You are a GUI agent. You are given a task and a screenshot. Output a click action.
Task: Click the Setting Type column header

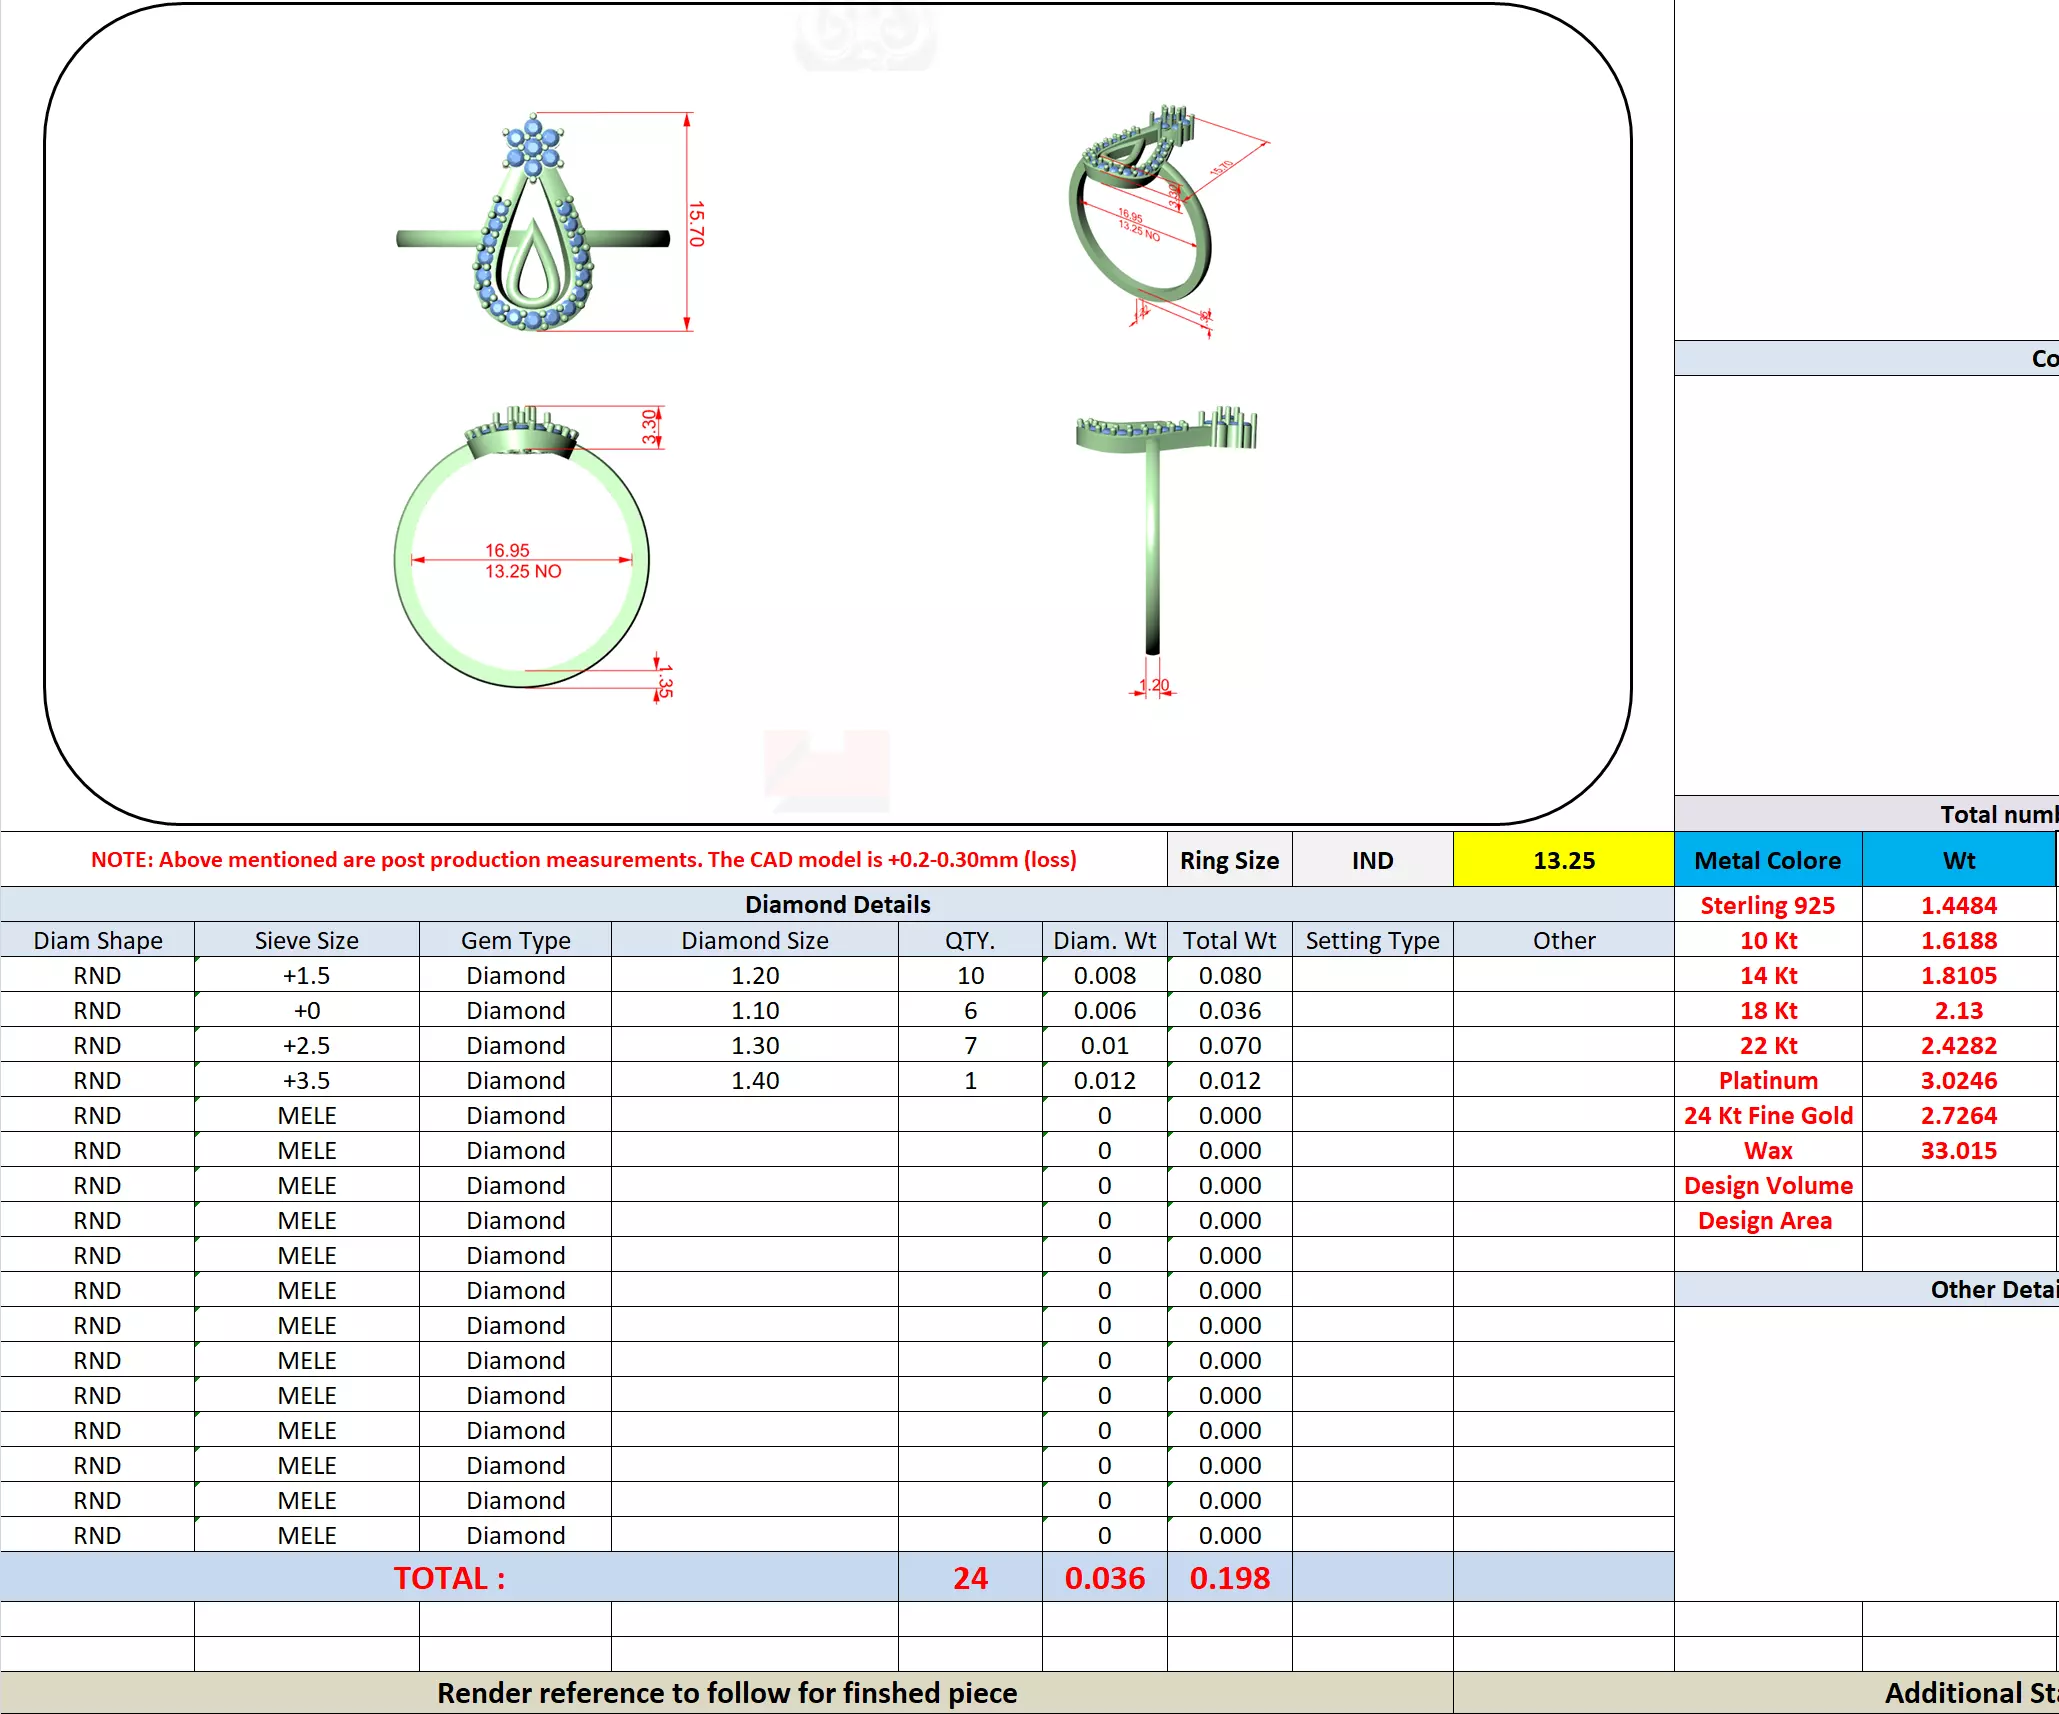point(1372,940)
